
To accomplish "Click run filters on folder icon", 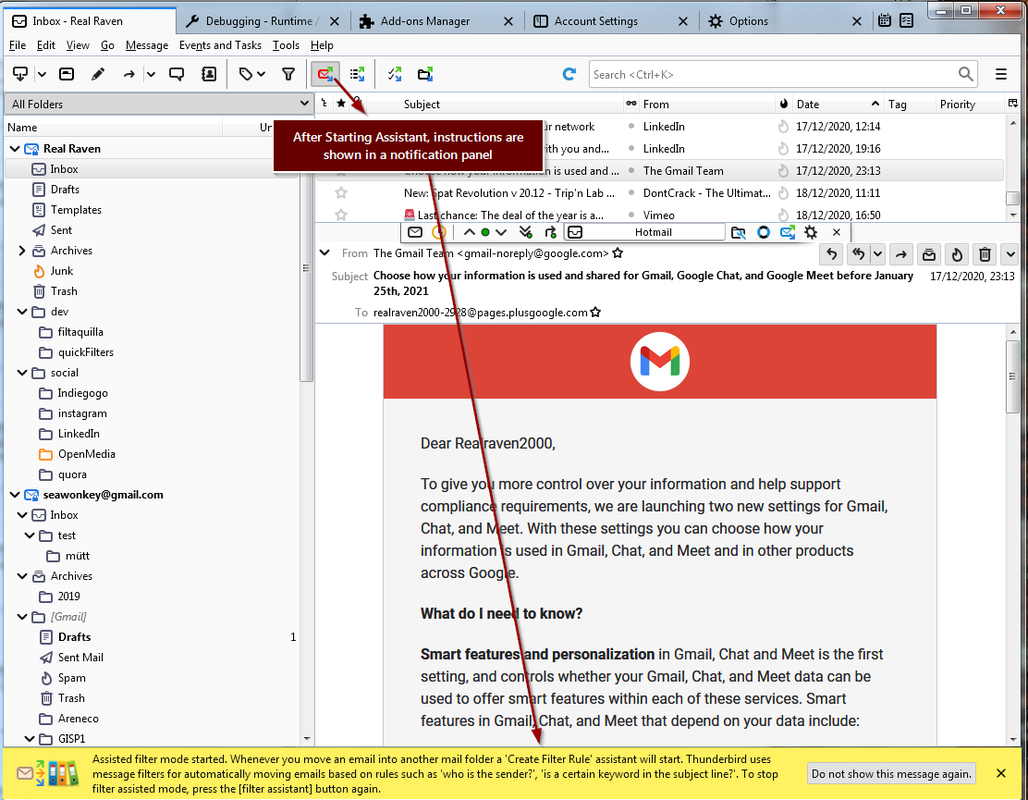I will [425, 74].
